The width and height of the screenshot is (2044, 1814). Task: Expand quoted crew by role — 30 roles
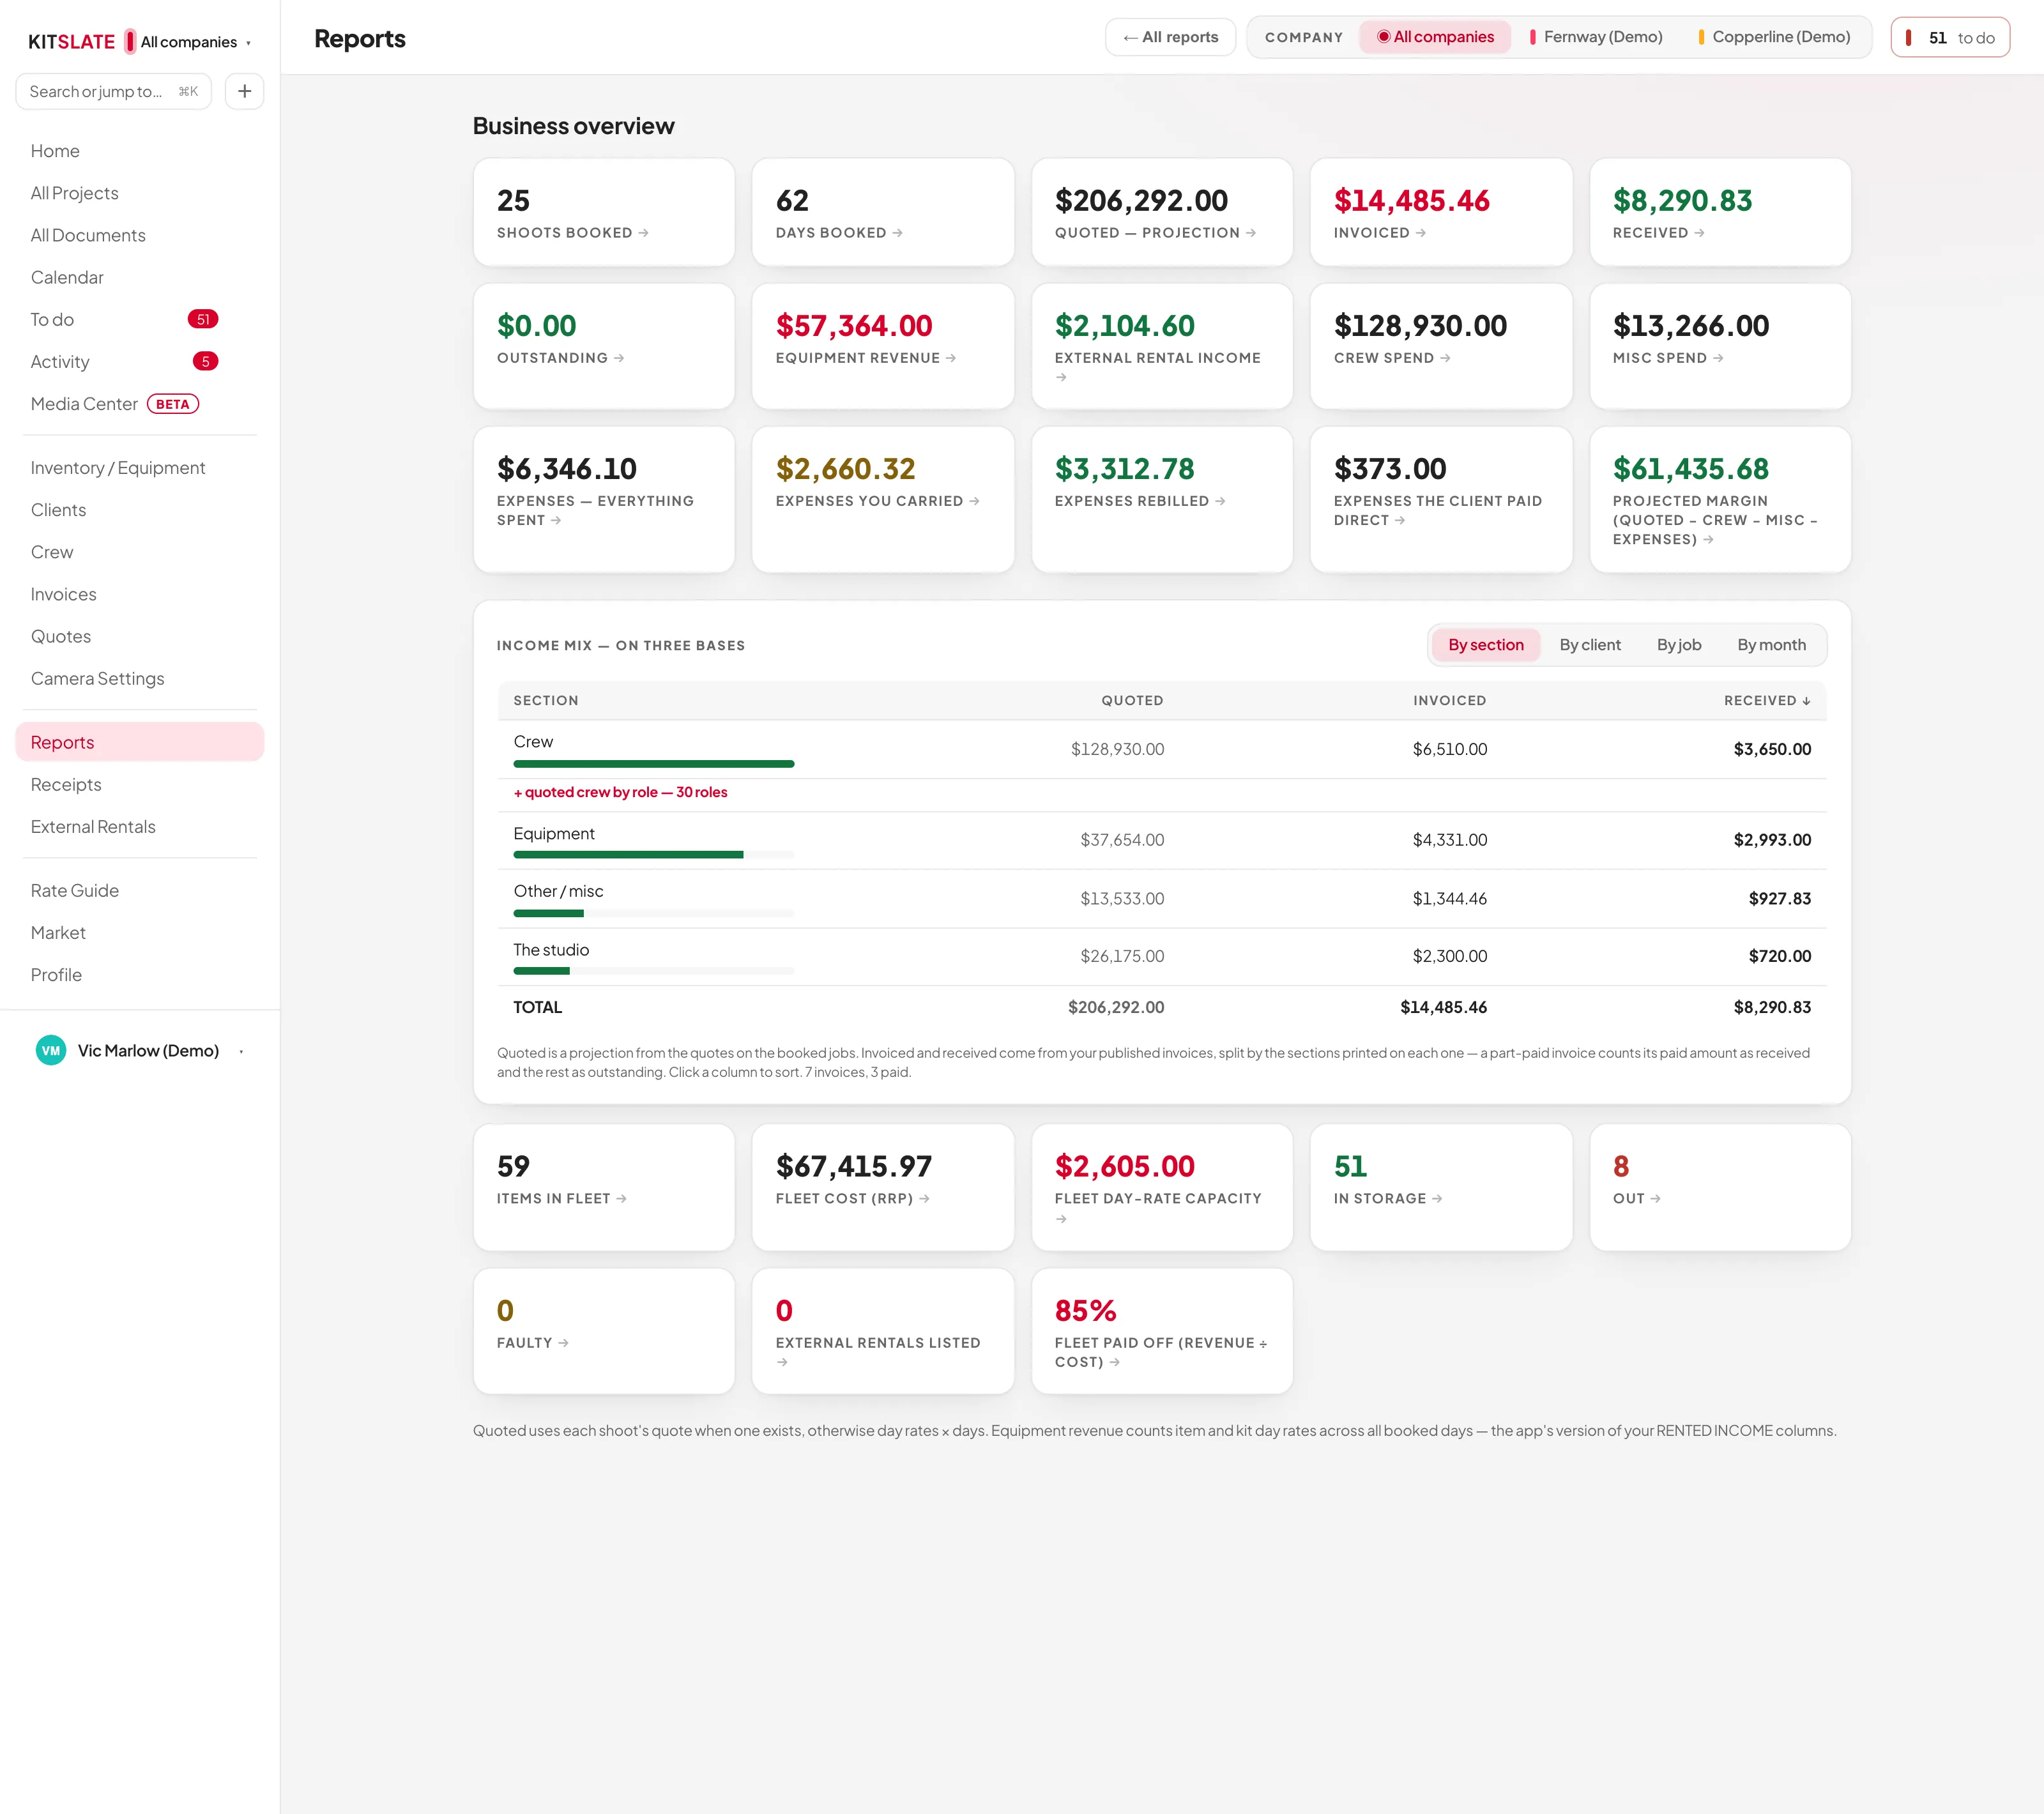(x=620, y=792)
